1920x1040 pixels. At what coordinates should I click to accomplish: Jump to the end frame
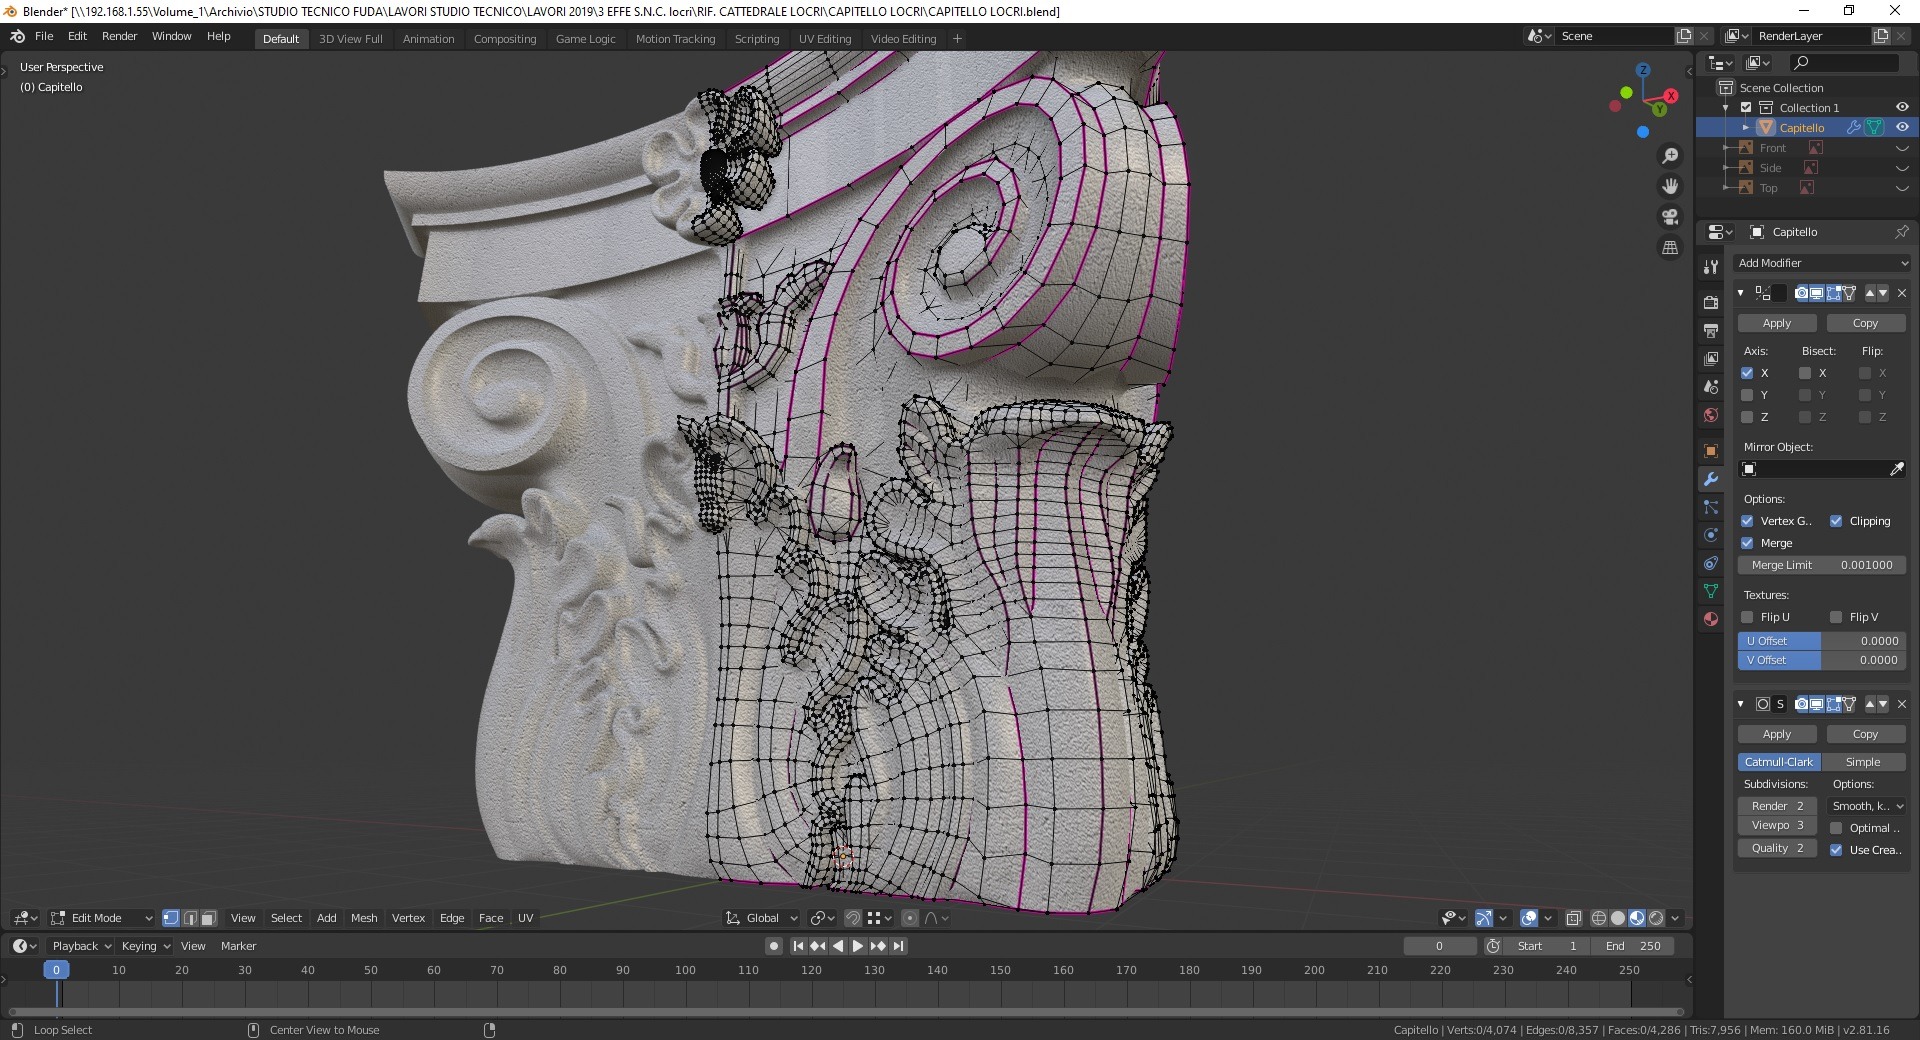899,946
